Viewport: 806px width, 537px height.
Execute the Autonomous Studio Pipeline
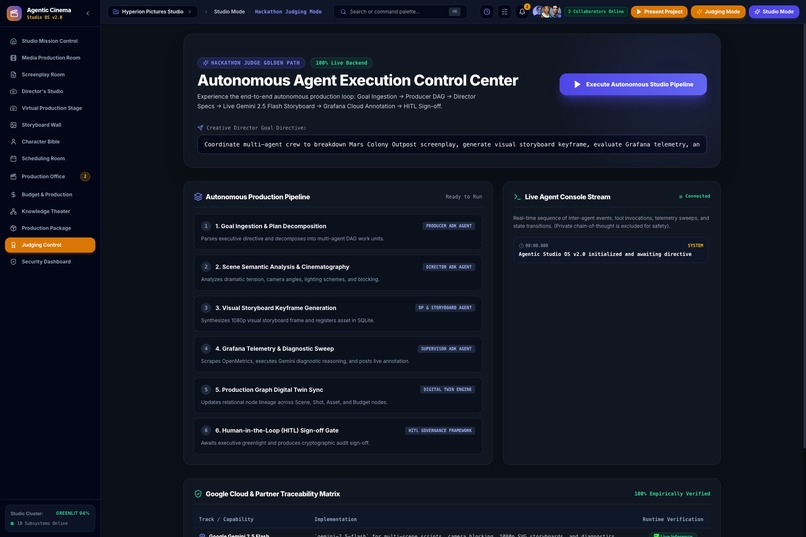pyautogui.click(x=633, y=84)
